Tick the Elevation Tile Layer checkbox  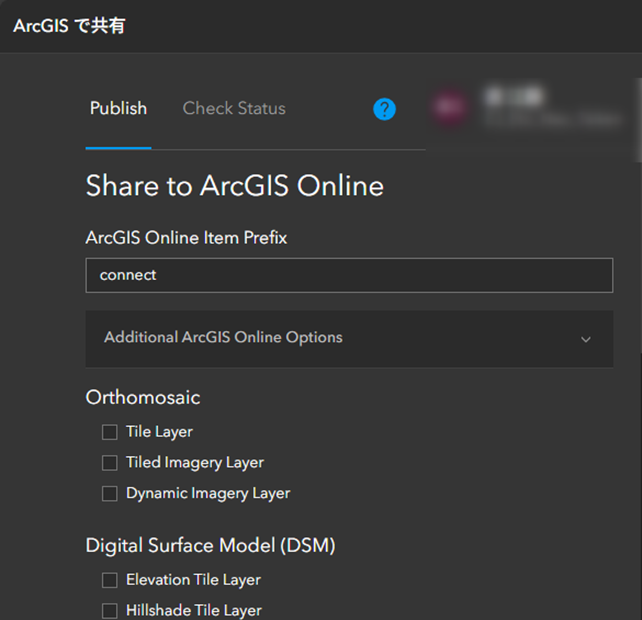110,580
